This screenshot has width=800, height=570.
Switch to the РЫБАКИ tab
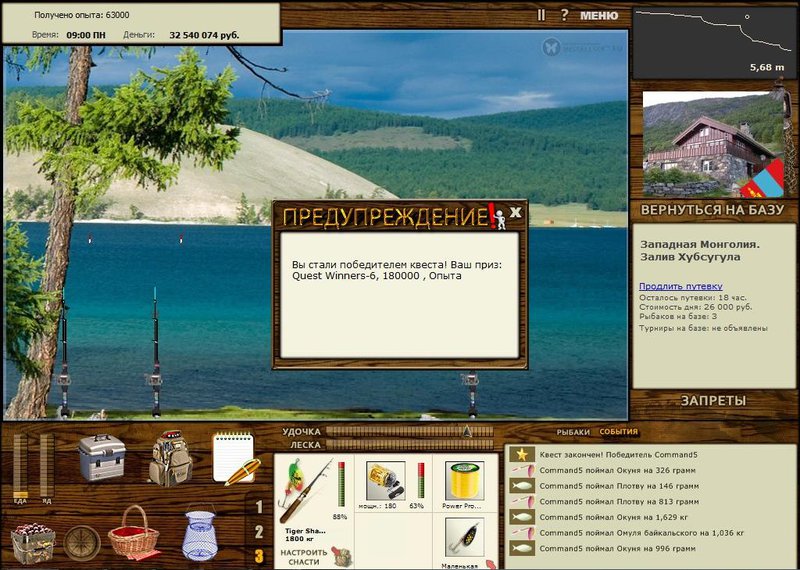[573, 432]
